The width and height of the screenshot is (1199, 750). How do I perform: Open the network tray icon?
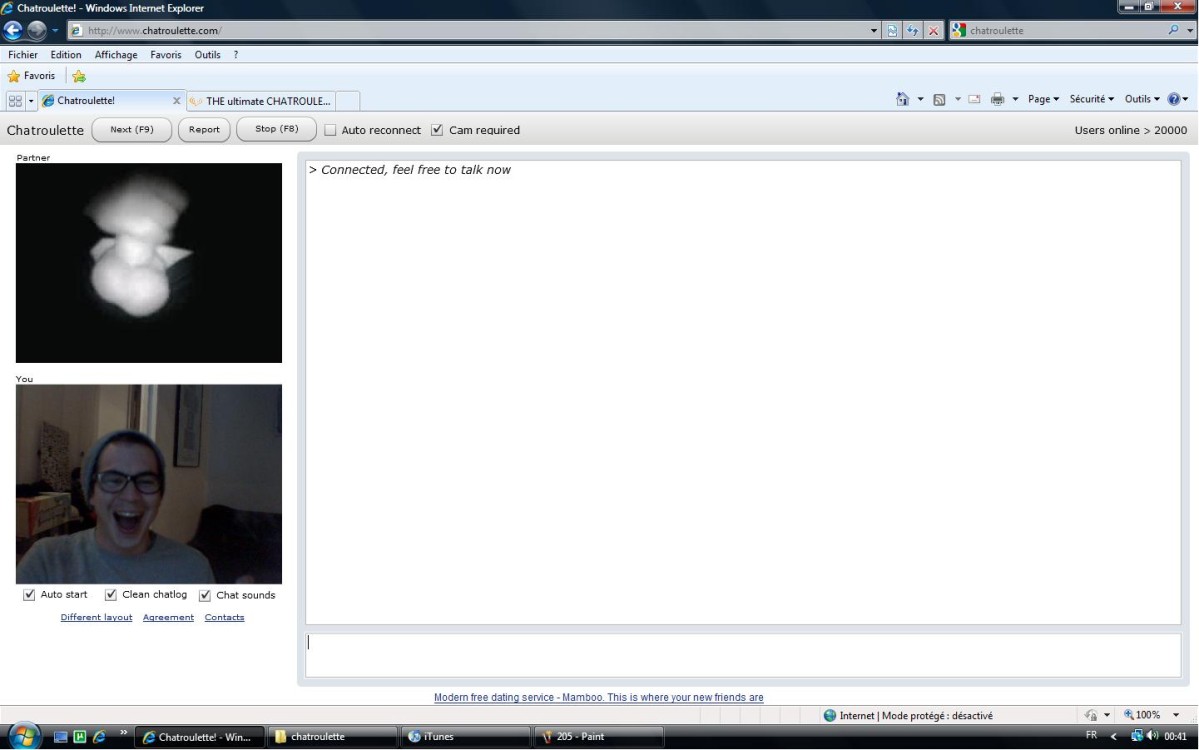click(1137, 735)
